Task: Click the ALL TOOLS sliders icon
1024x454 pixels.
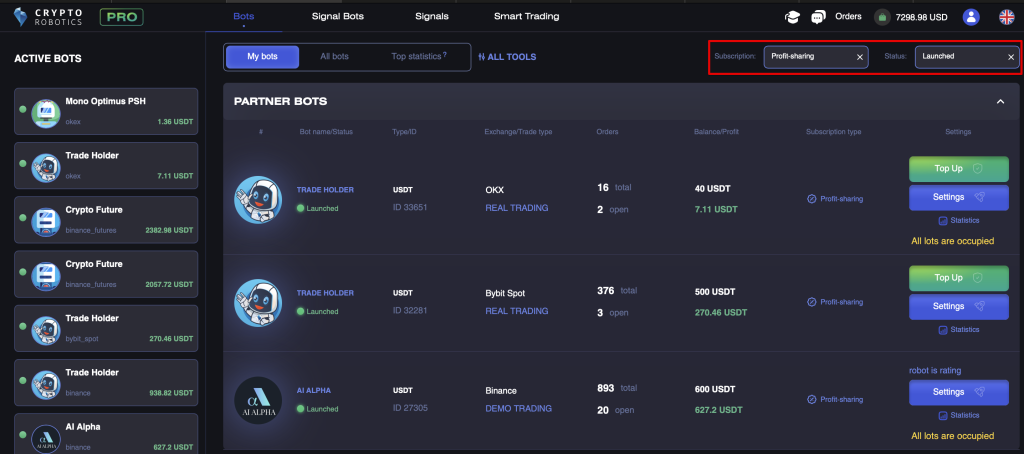Action: (x=482, y=57)
